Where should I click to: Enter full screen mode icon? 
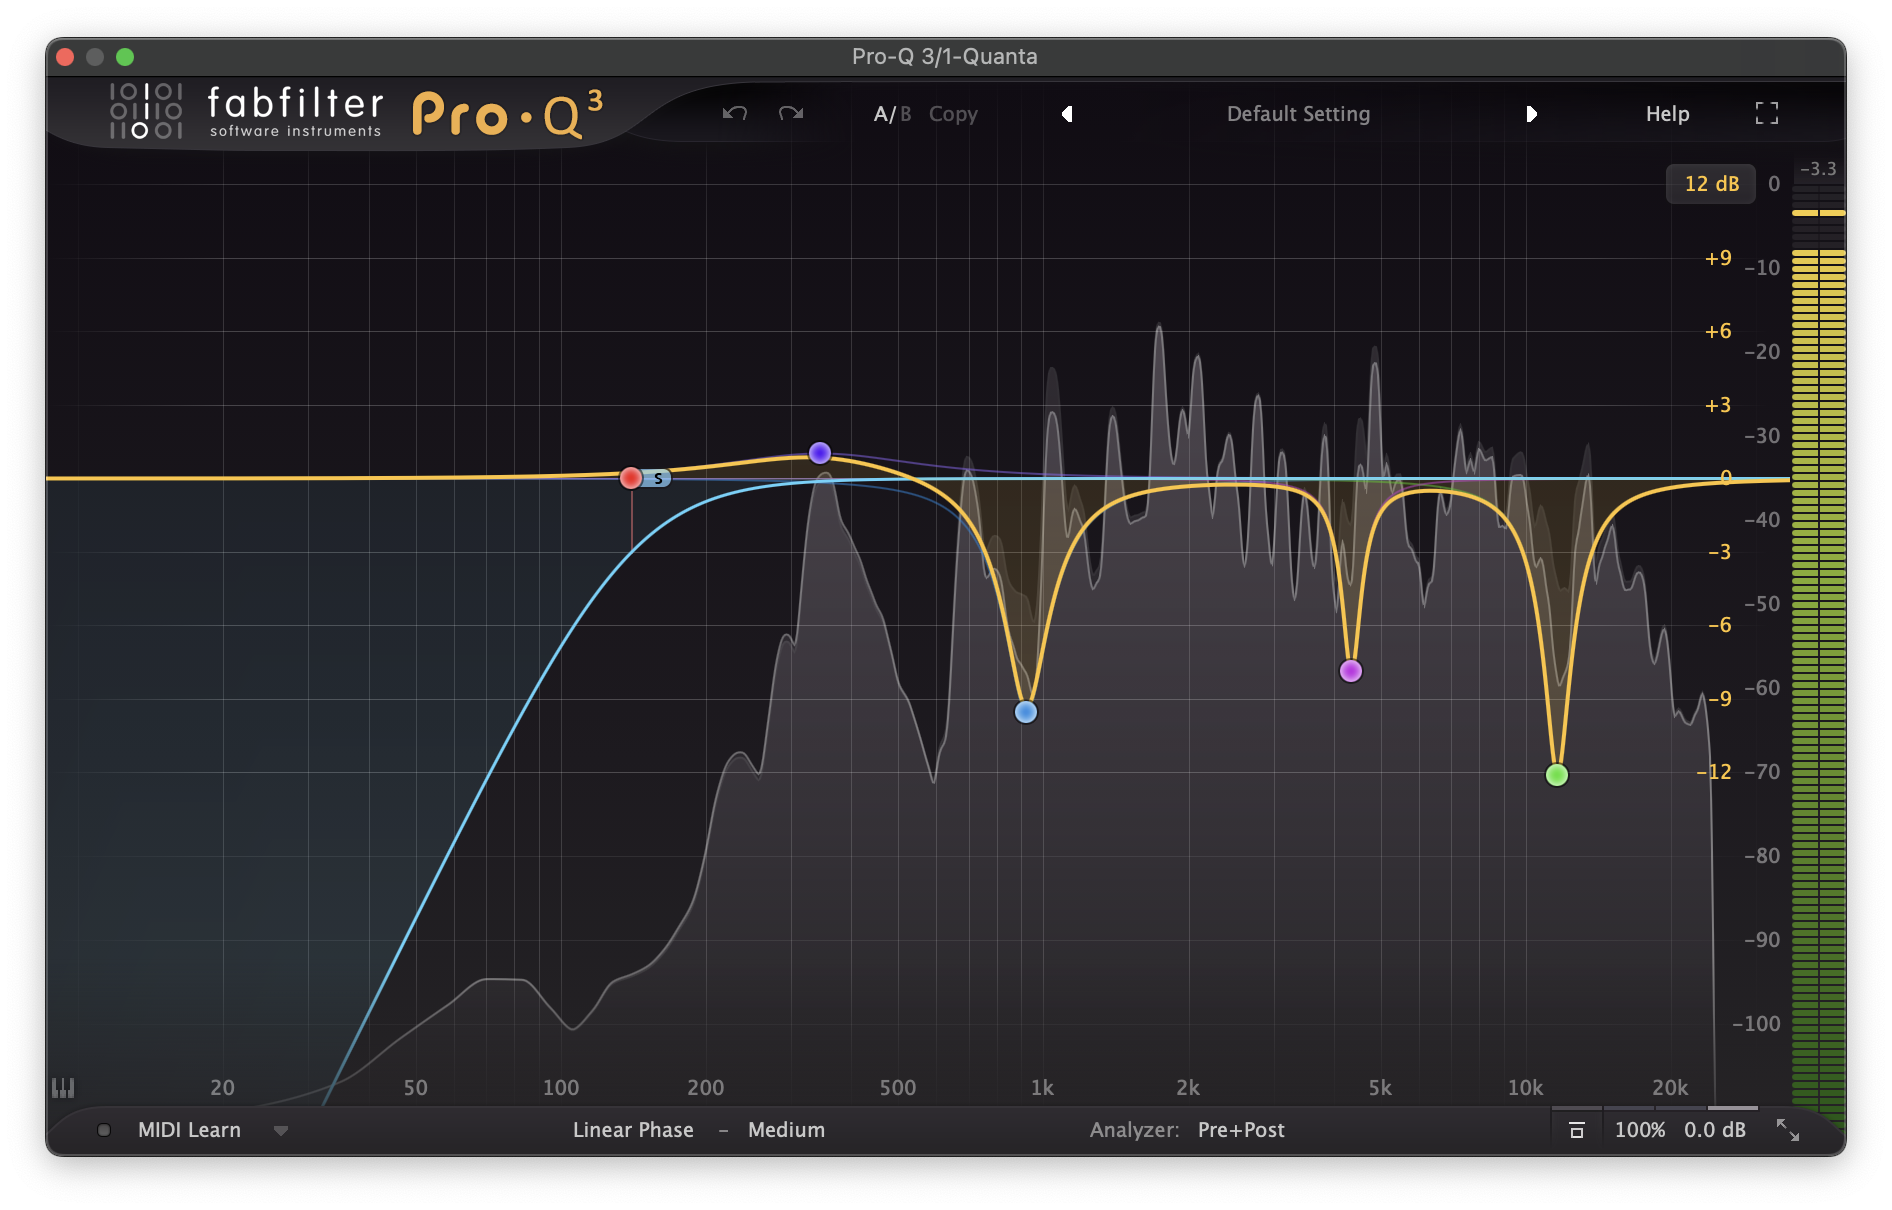coord(1767,113)
